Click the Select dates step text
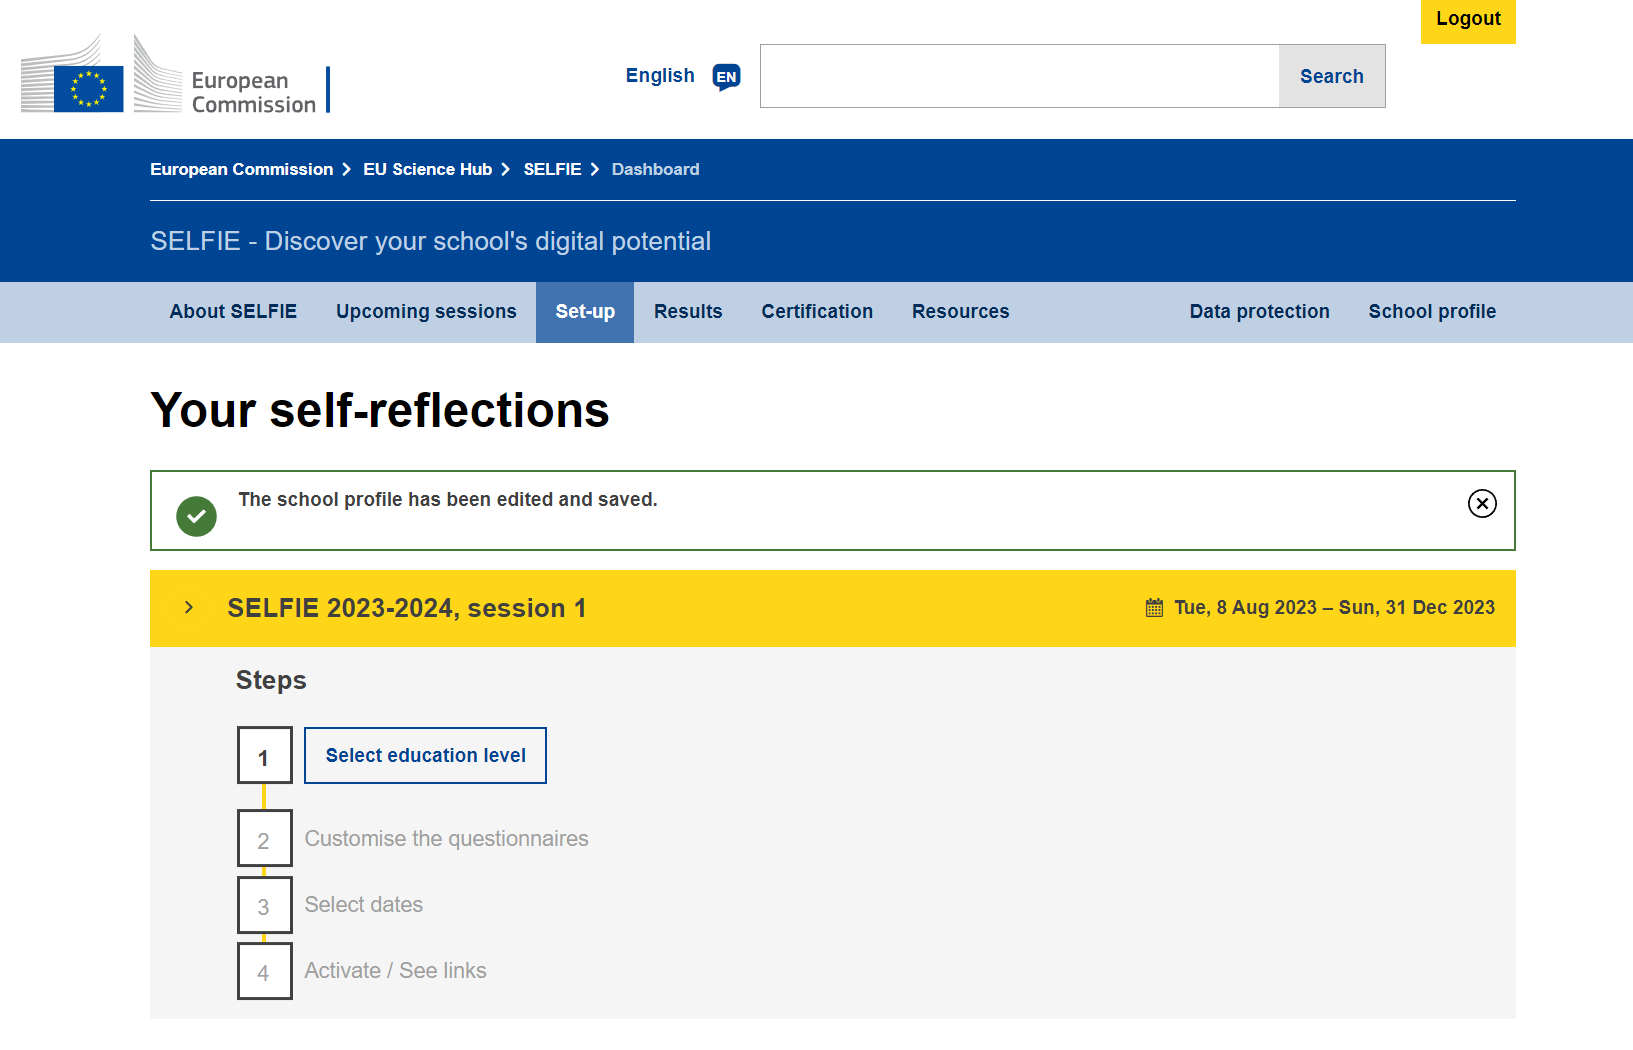 tap(363, 905)
